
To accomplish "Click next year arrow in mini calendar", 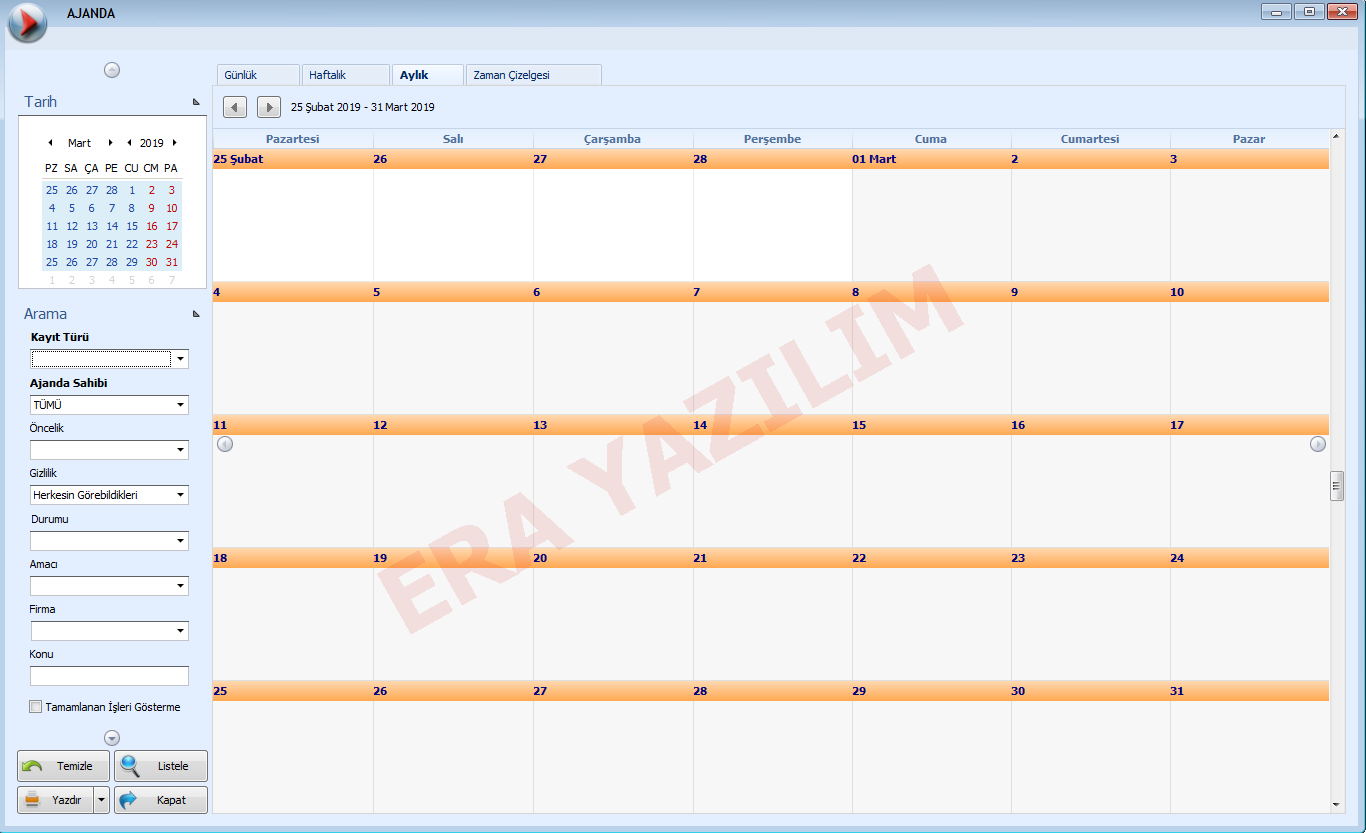I will click(x=175, y=143).
